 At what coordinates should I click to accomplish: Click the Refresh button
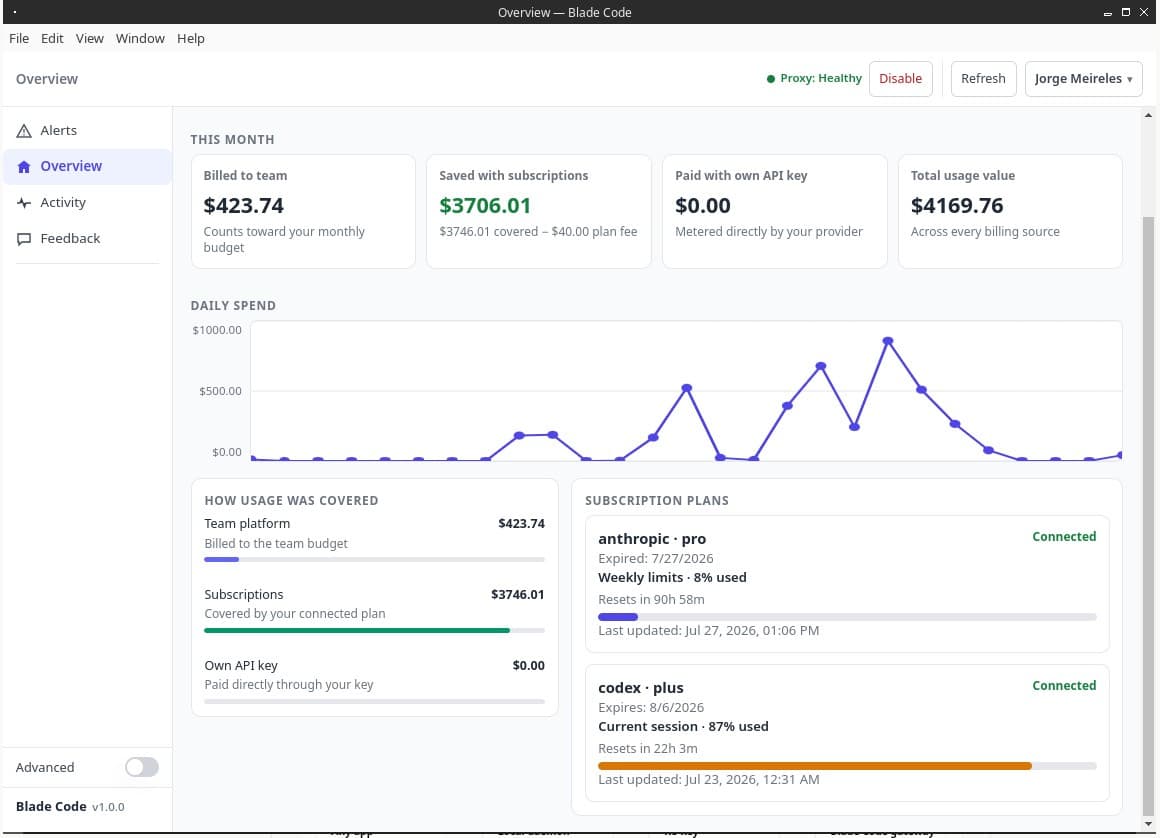click(983, 78)
